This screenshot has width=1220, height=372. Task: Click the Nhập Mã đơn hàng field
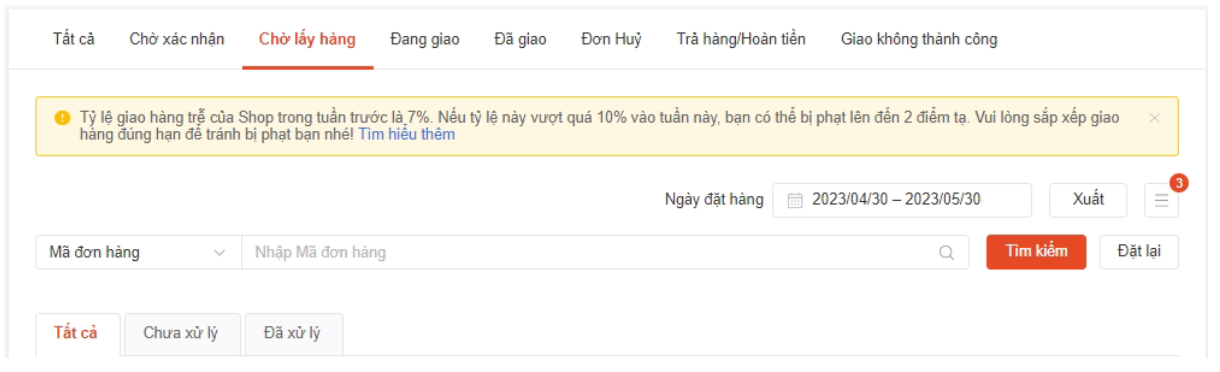(x=605, y=253)
